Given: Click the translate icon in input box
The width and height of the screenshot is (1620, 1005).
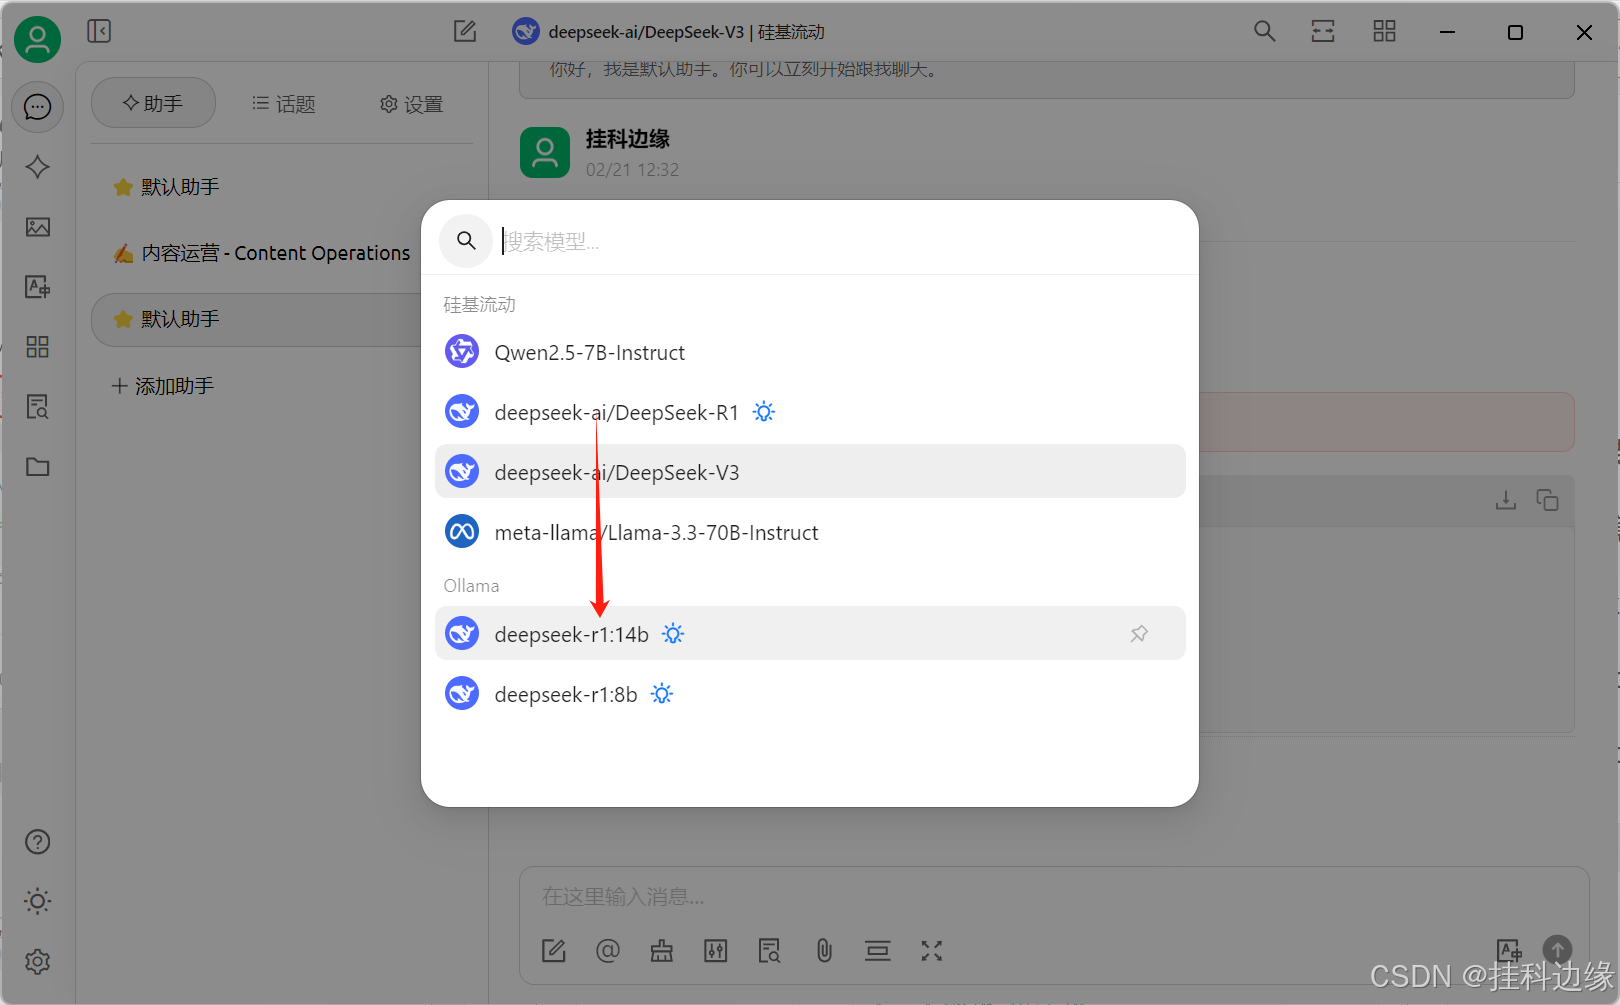Looking at the screenshot, I should 1509,950.
